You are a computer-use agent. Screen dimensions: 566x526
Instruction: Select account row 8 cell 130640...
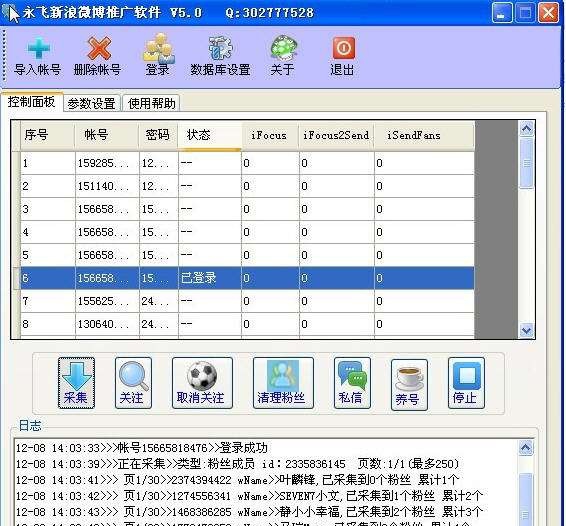(x=107, y=324)
